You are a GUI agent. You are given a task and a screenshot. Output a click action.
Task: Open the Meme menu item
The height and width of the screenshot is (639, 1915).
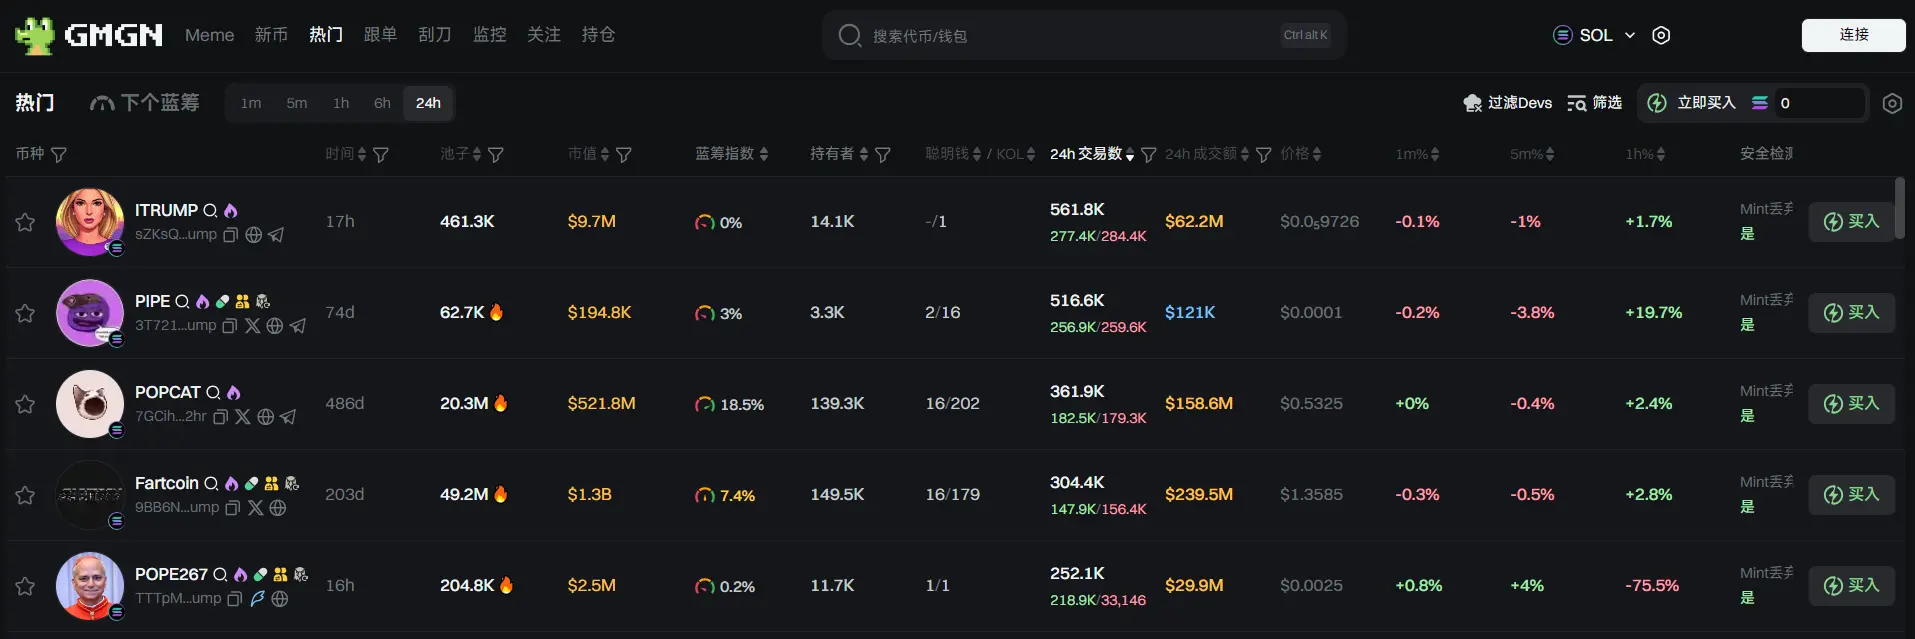pyautogui.click(x=209, y=35)
